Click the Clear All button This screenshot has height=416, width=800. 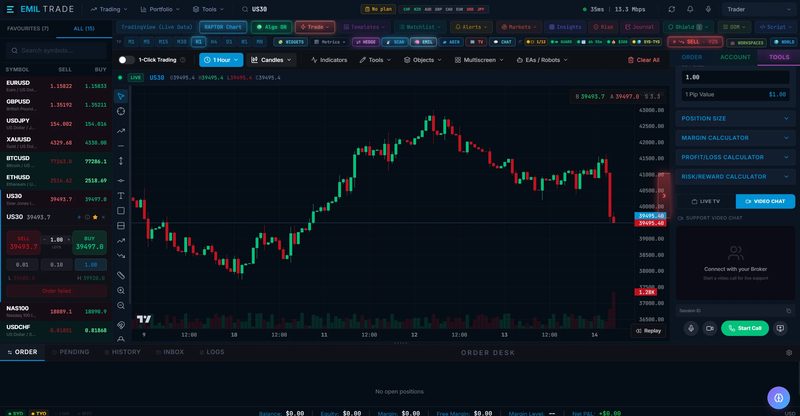point(643,60)
